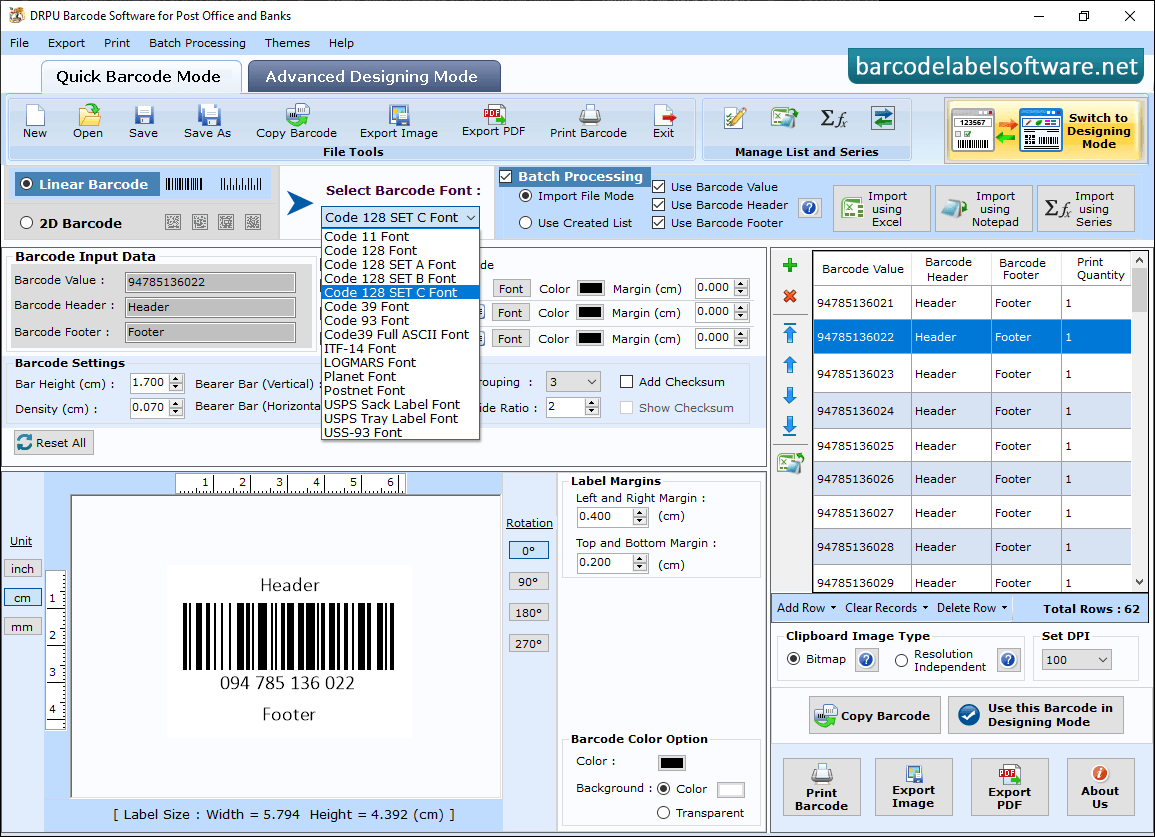Choose ITF-14 Font from list

coord(401,349)
